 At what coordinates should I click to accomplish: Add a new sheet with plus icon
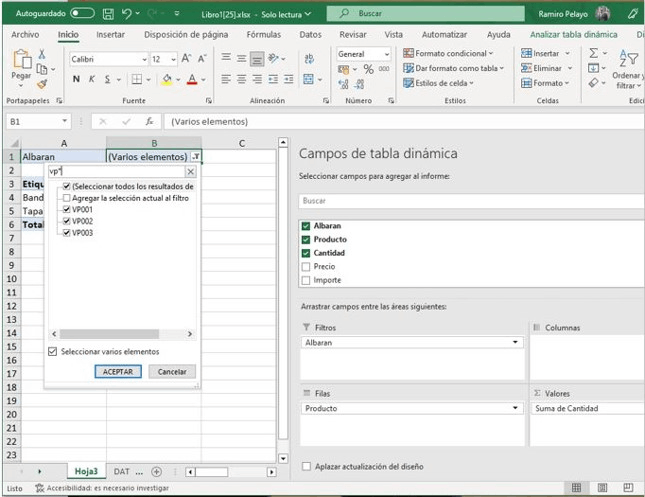(156, 471)
